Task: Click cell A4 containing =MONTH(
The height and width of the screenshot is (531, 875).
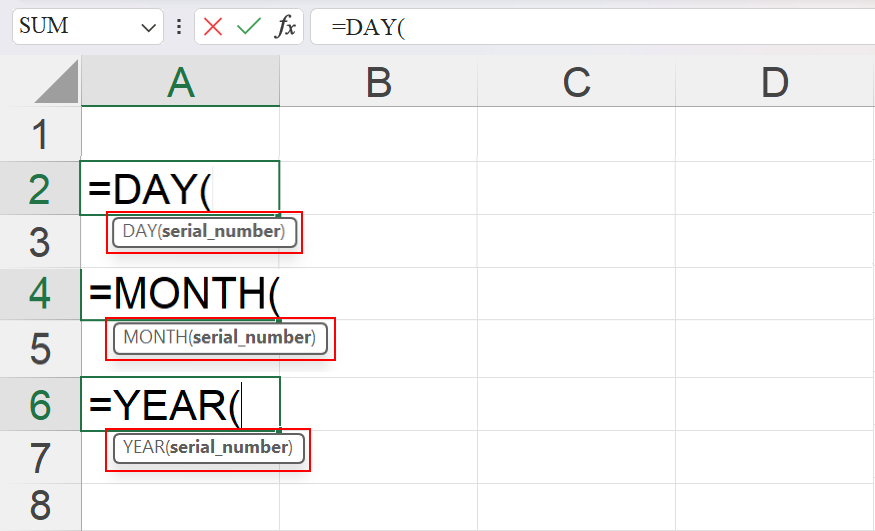Action: coord(180,294)
